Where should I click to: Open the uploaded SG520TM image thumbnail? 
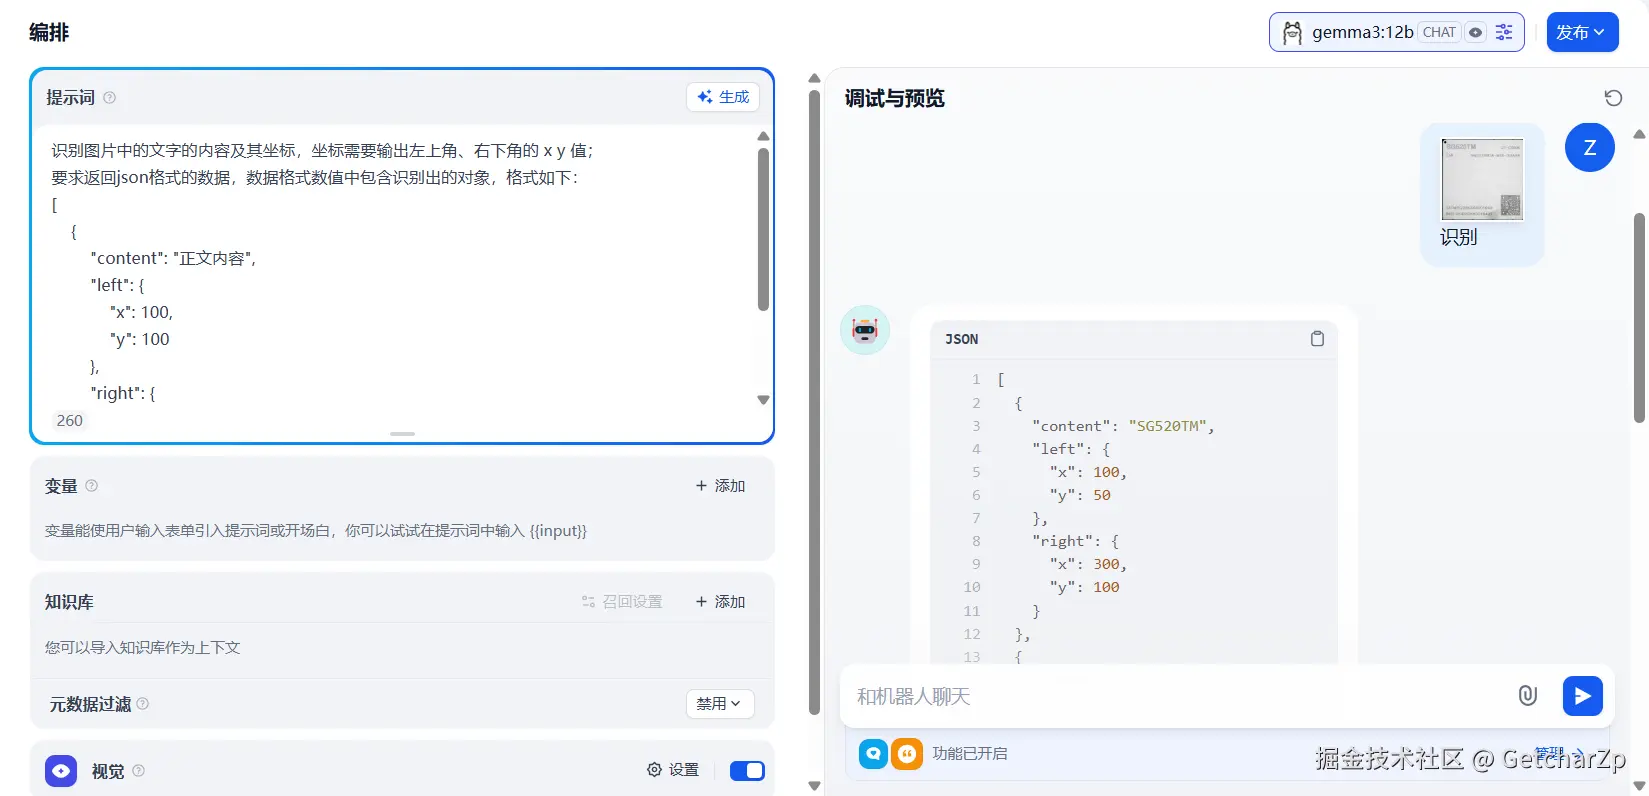[1482, 179]
